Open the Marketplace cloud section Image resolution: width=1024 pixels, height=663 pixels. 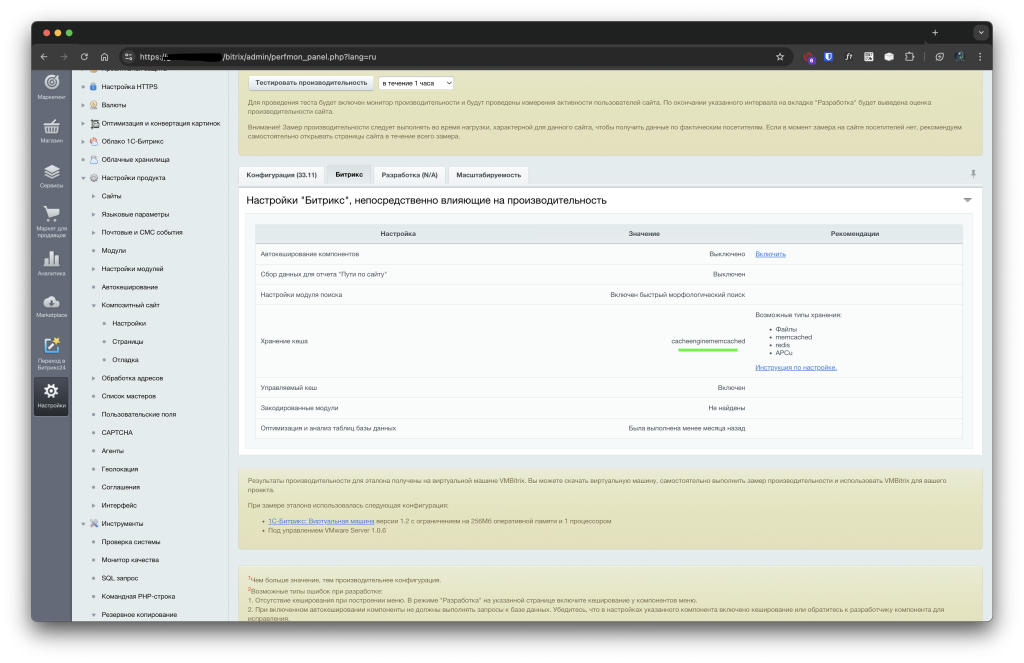(x=51, y=306)
